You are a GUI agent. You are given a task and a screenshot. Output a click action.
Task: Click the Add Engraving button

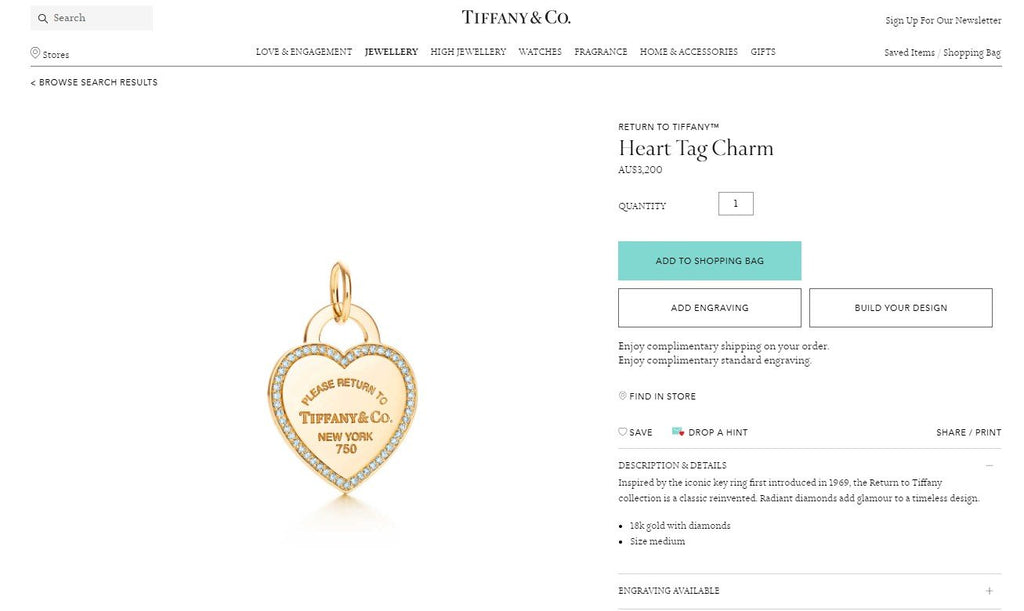coord(709,307)
